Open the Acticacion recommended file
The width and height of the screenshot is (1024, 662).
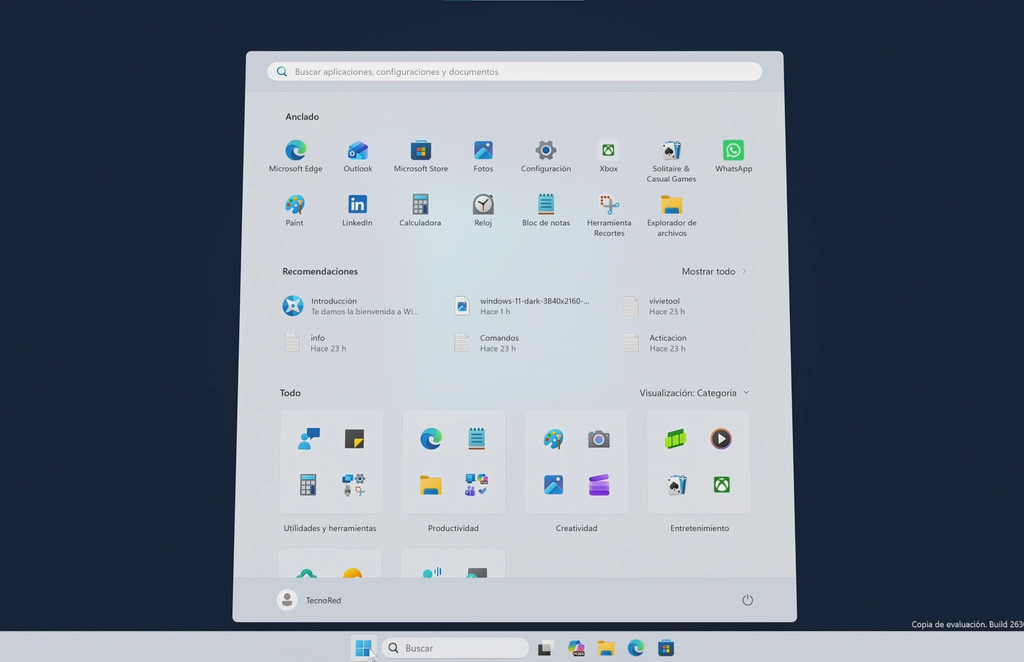(656, 343)
